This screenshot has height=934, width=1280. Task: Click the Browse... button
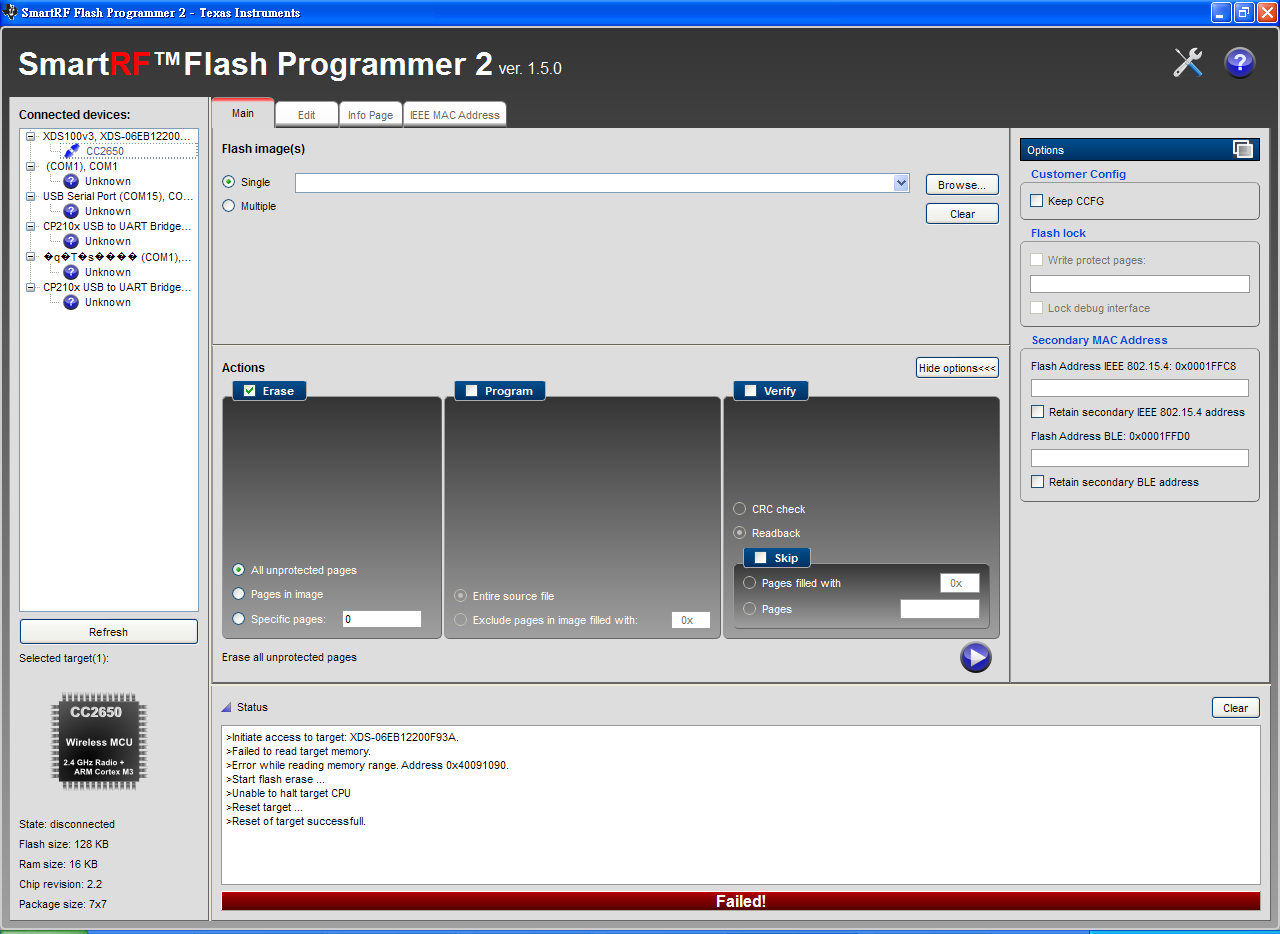click(x=962, y=185)
